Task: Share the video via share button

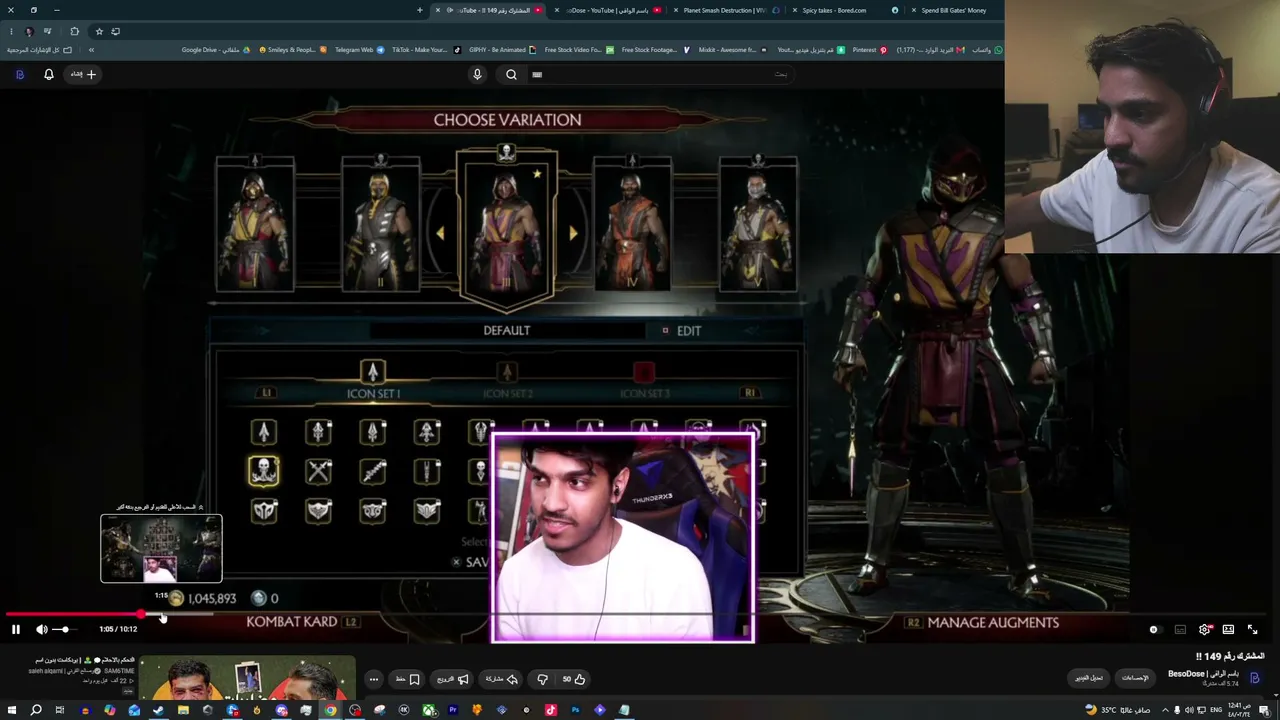Action: 502,679
